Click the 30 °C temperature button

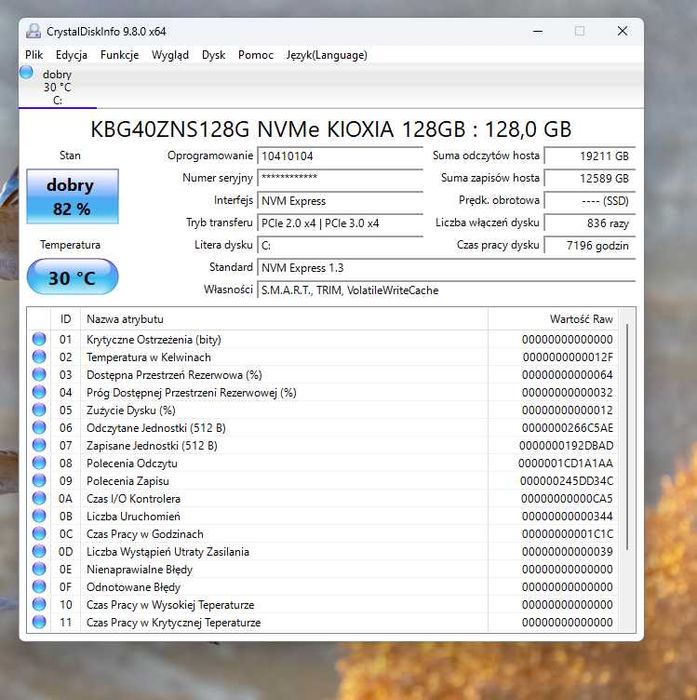[x=72, y=277]
